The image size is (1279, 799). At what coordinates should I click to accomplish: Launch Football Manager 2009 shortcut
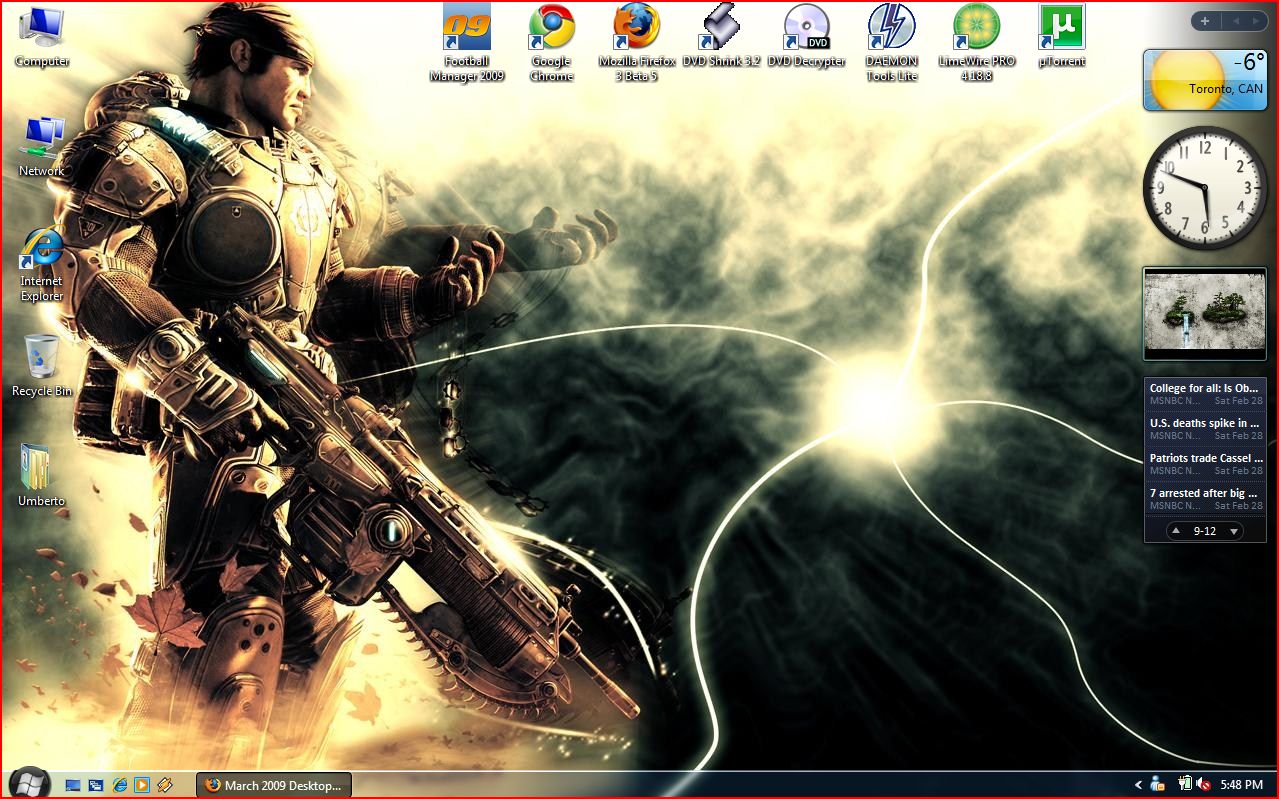(467, 43)
